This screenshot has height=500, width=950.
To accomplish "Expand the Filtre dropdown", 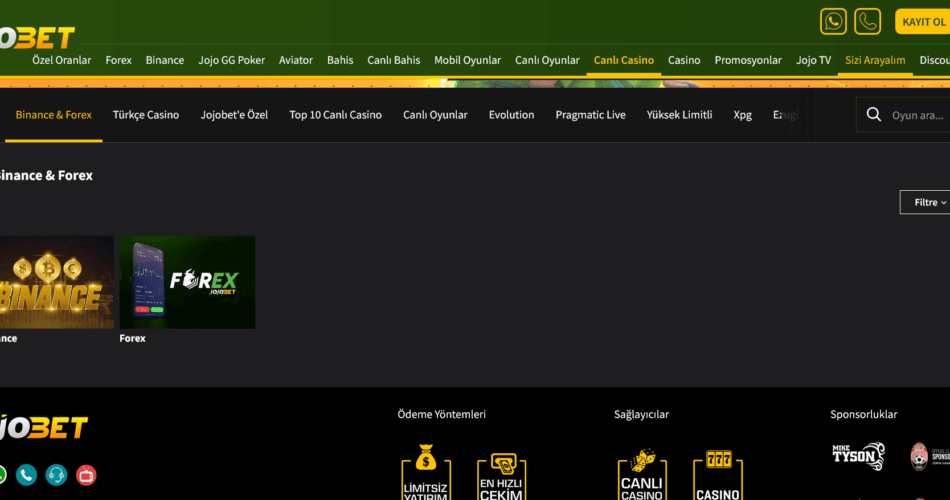I will click(x=927, y=202).
